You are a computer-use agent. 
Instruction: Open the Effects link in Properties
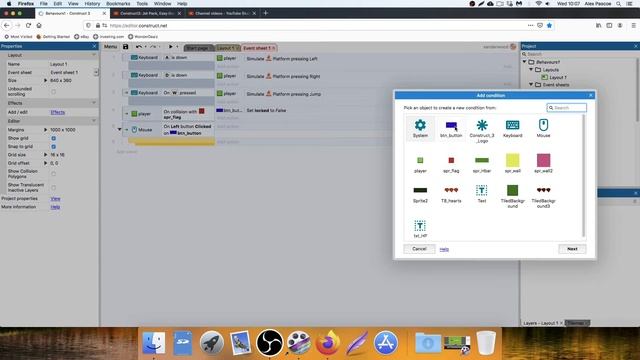(x=58, y=112)
